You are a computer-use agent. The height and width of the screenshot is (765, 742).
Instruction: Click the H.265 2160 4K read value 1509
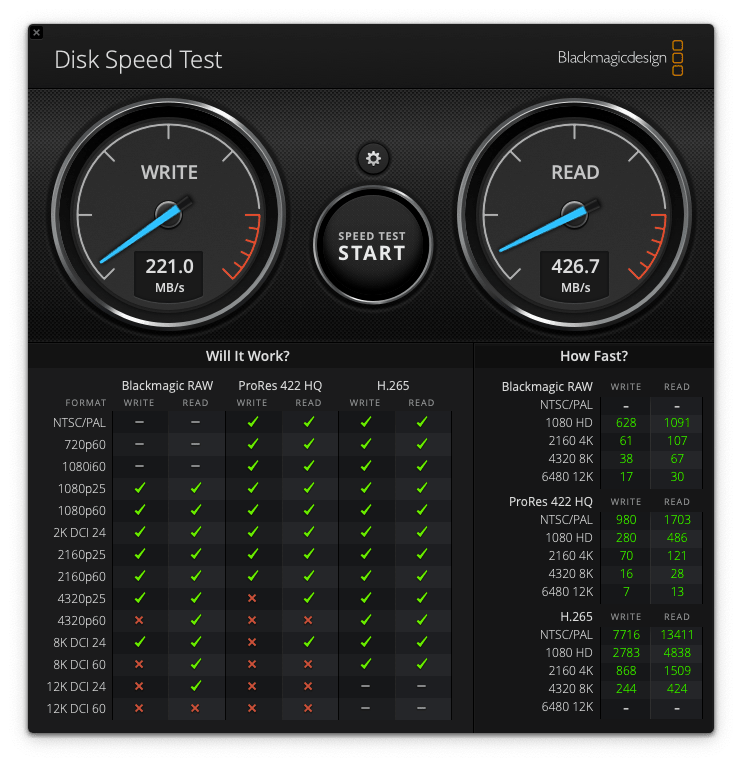coord(677,671)
